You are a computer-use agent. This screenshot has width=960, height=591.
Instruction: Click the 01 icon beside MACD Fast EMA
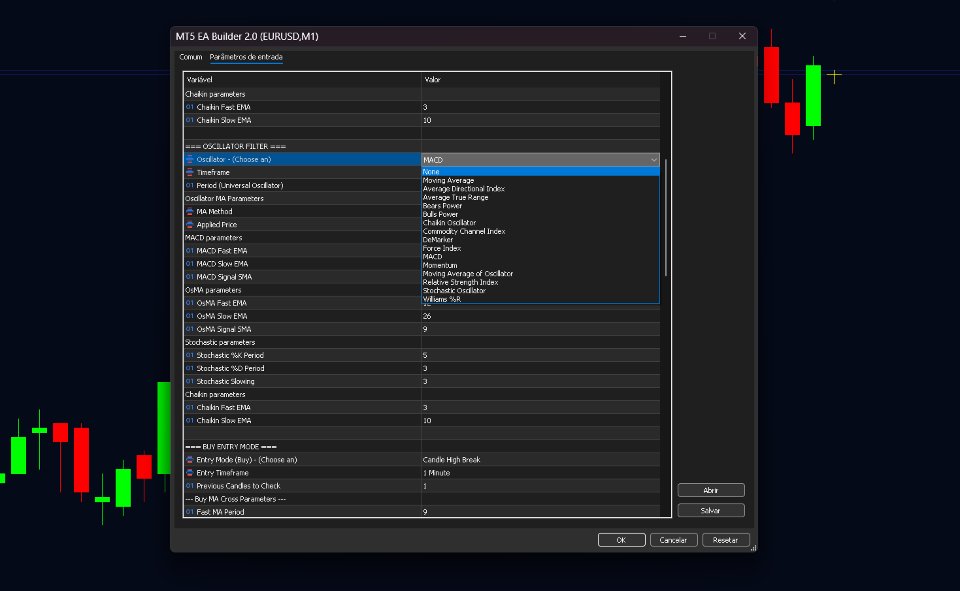pyautogui.click(x=190, y=251)
